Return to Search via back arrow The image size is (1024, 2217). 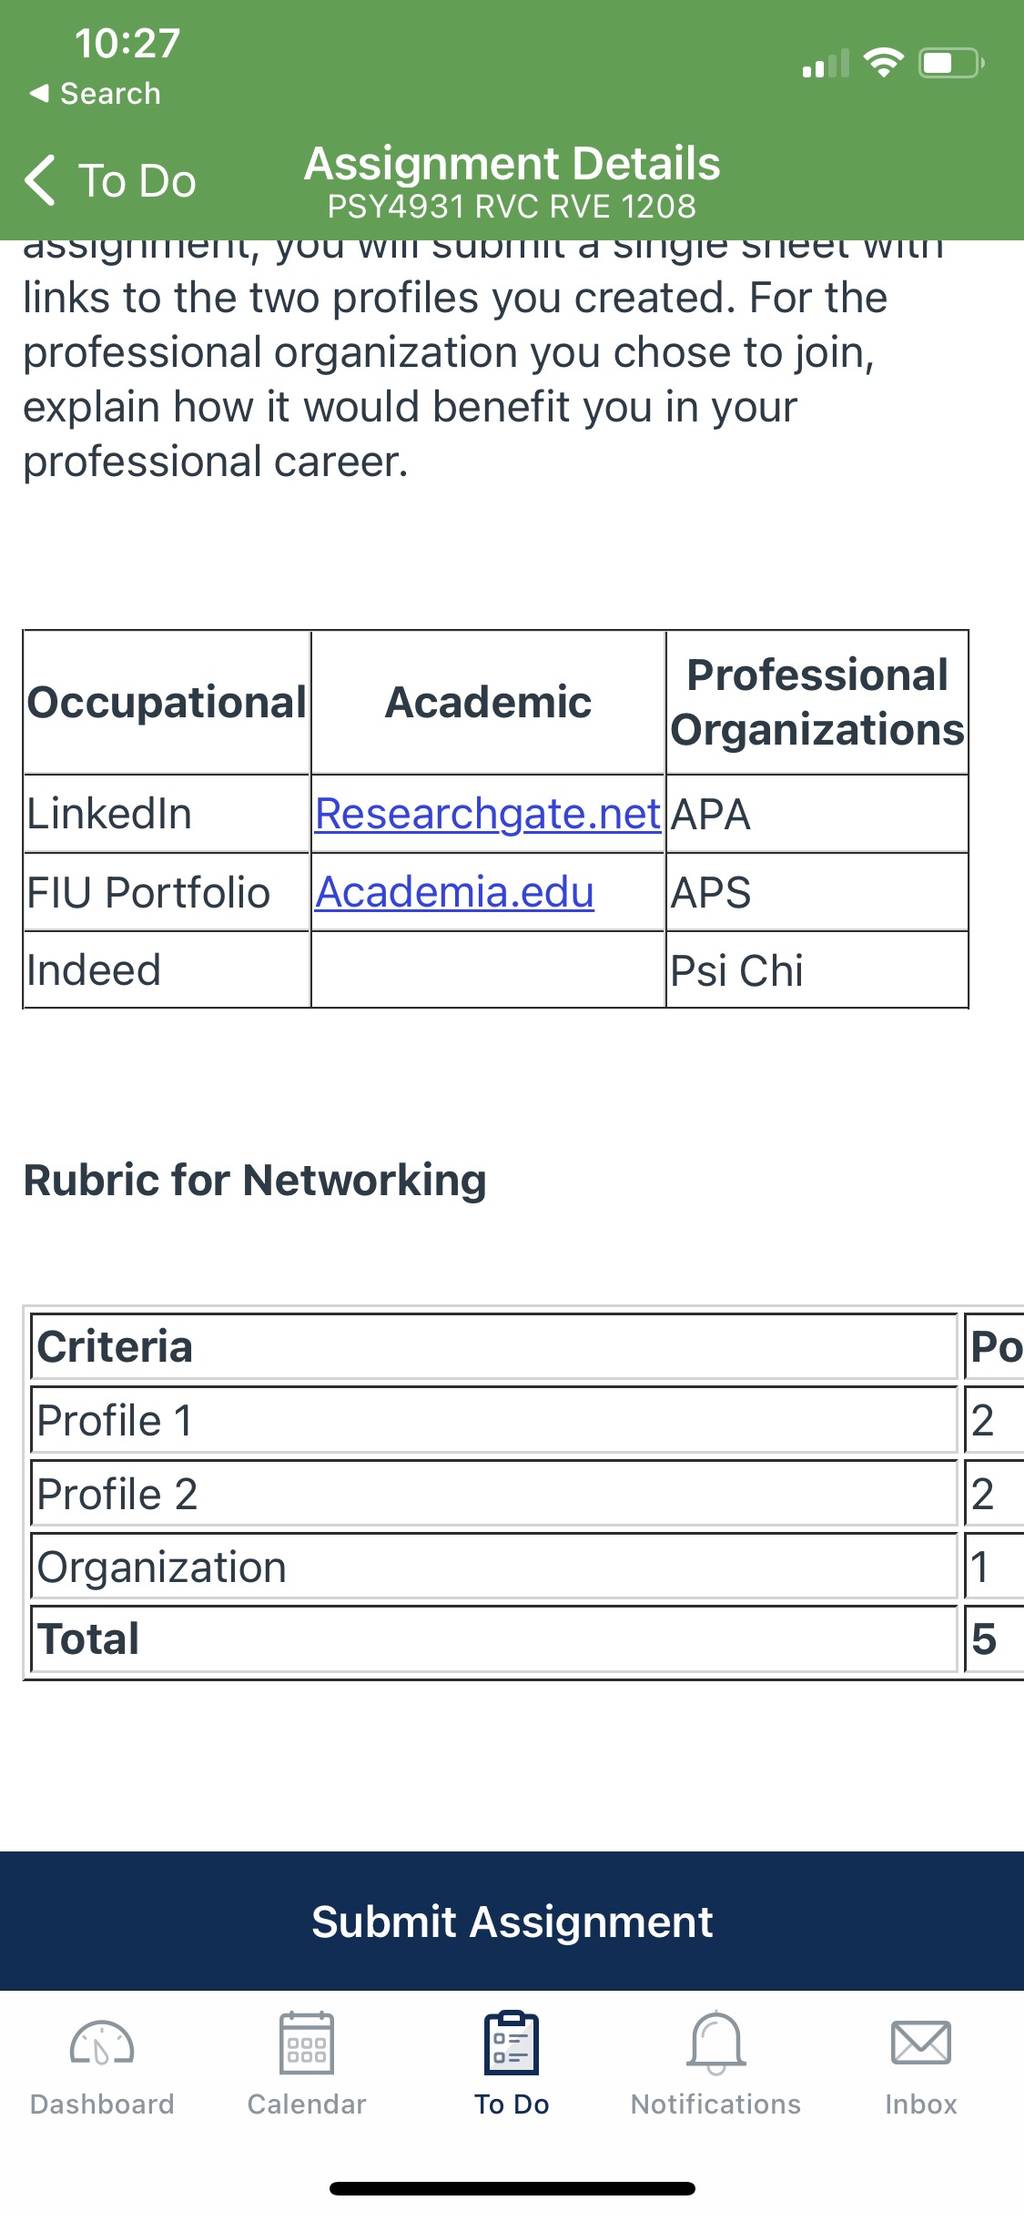tap(95, 93)
